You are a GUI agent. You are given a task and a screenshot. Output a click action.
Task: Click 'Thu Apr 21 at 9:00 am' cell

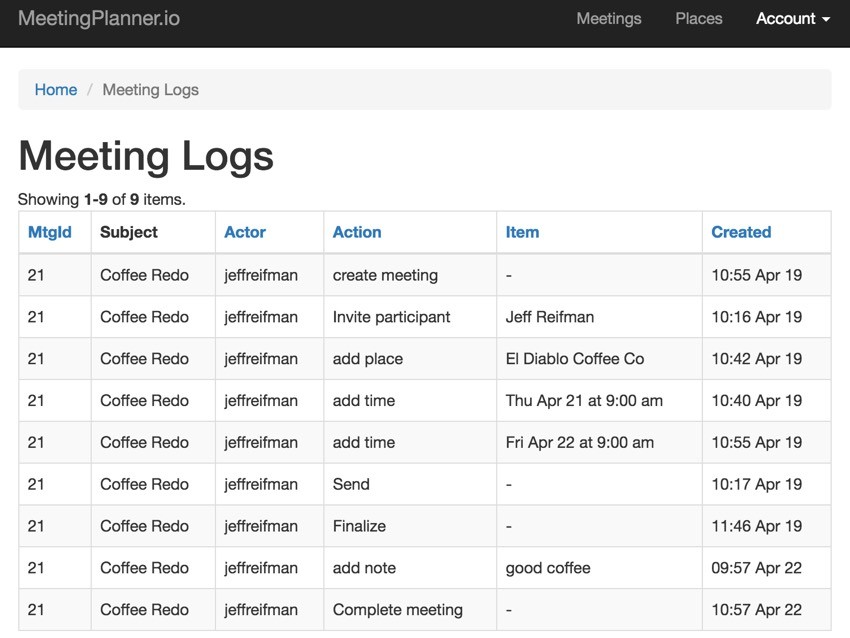pos(599,401)
